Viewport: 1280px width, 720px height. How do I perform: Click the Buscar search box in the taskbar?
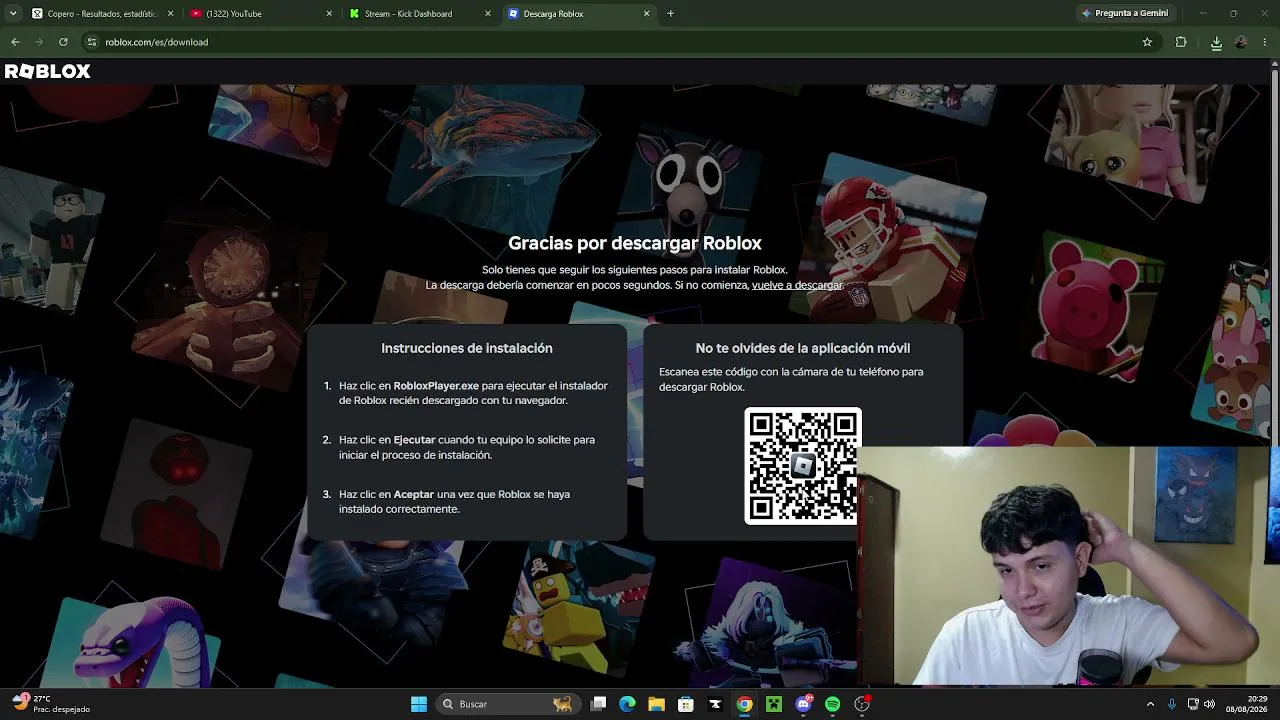tap(510, 704)
